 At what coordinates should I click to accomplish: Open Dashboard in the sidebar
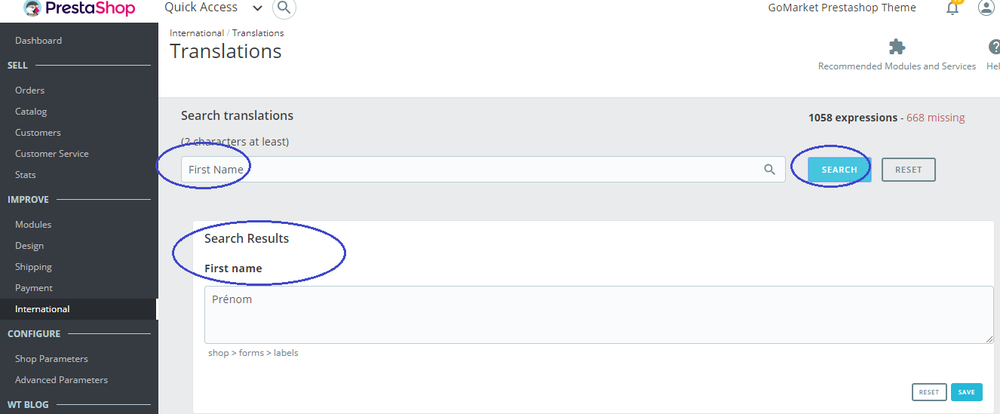click(38, 41)
